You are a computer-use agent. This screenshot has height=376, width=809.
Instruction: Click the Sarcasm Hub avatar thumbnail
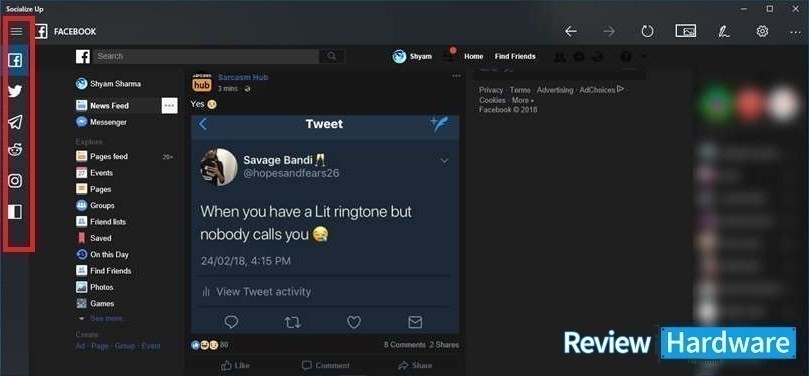click(202, 83)
